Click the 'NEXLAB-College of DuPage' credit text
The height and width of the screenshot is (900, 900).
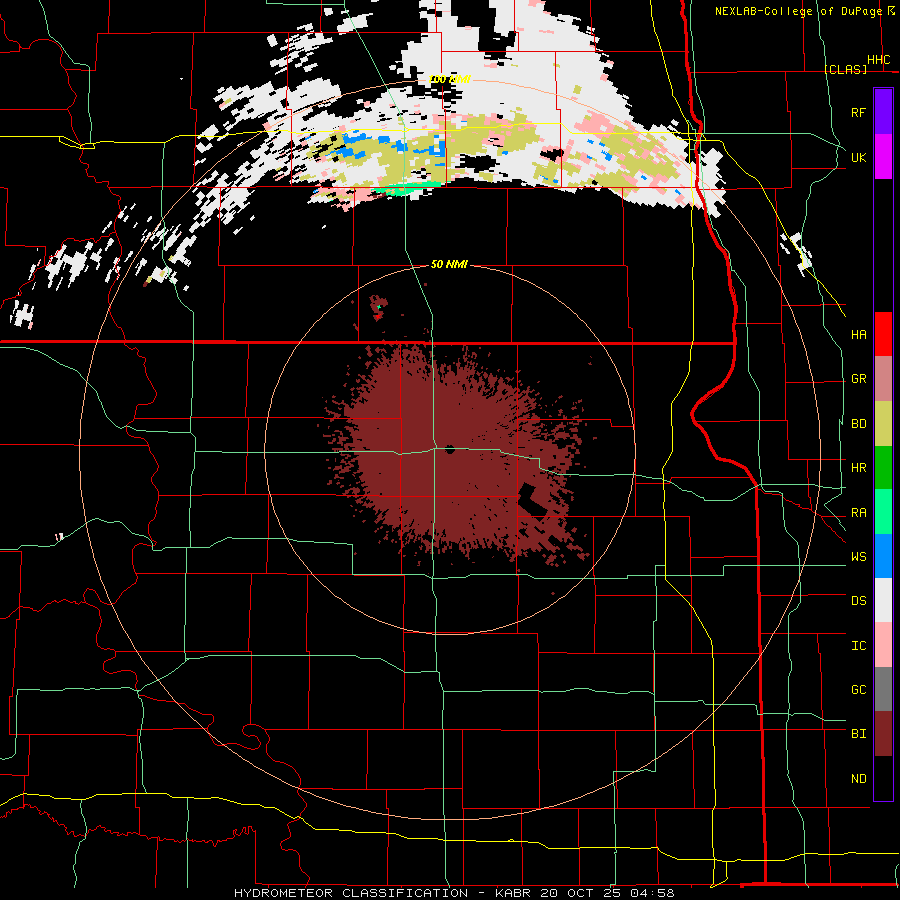pos(798,11)
